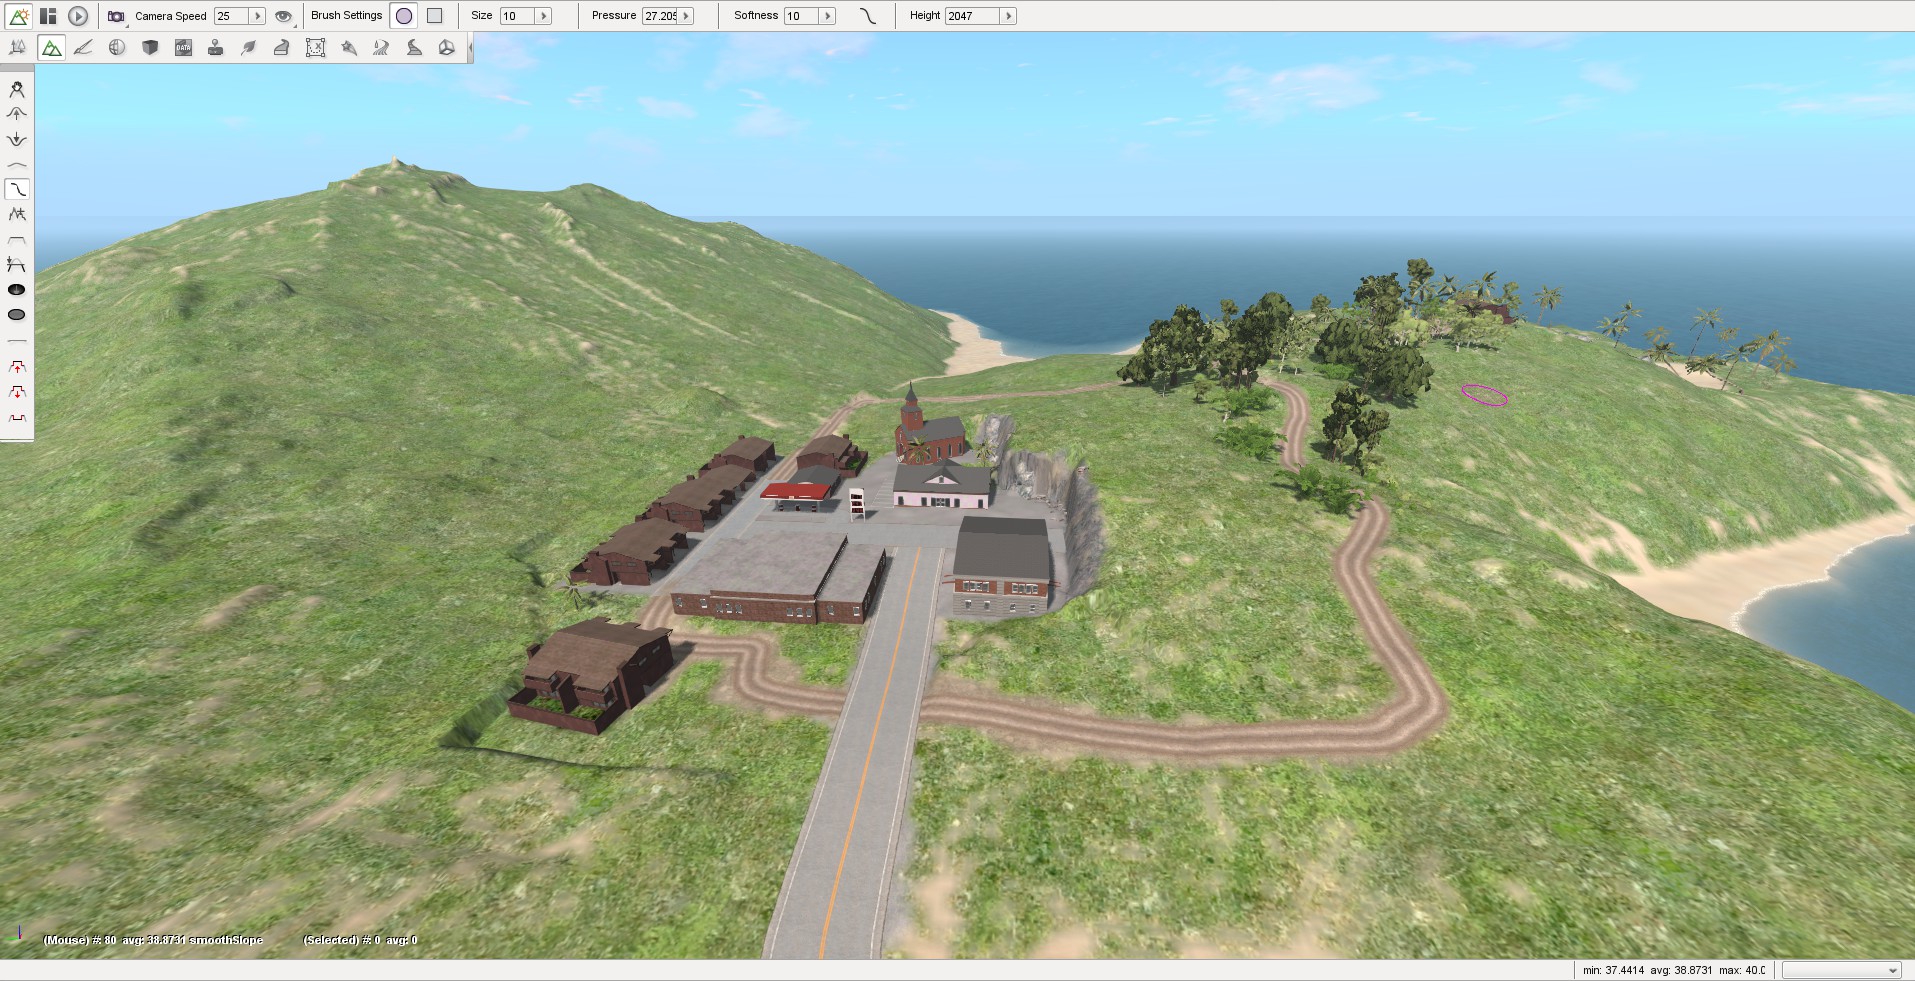Select the circle brush shape
The width and height of the screenshot is (1915, 981).
404,16
